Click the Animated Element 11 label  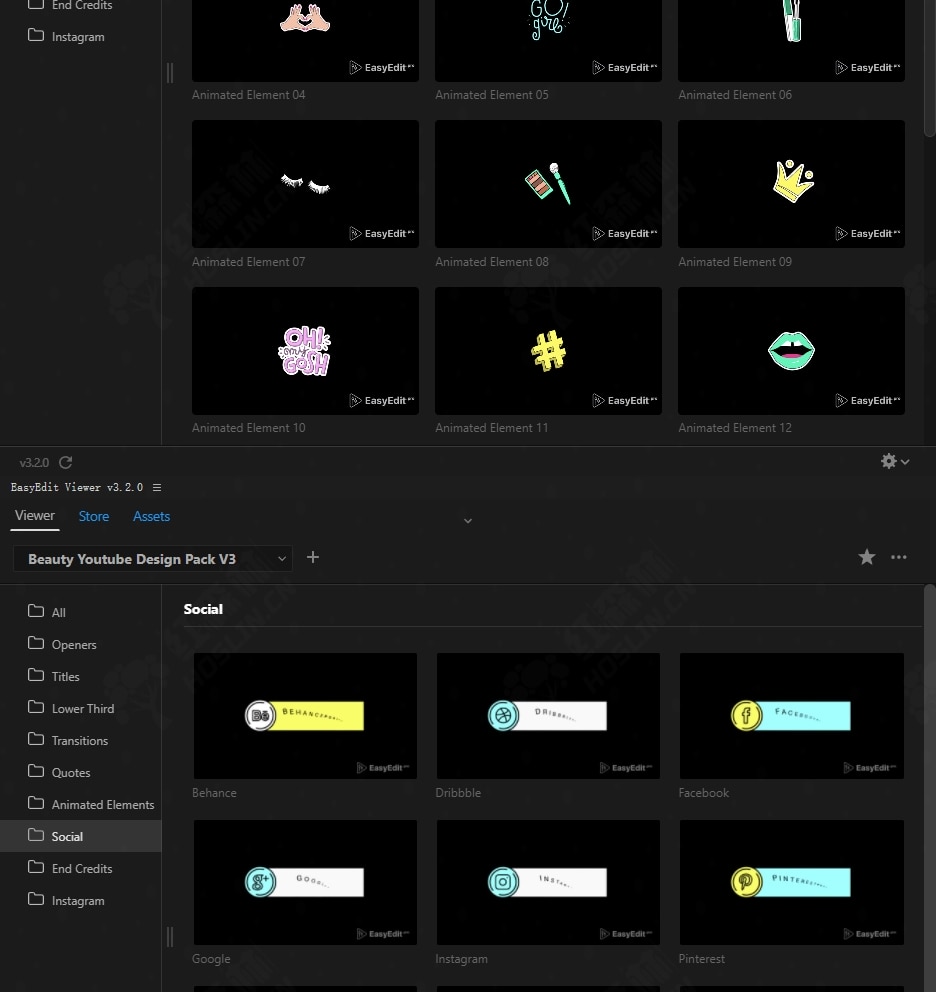click(492, 428)
